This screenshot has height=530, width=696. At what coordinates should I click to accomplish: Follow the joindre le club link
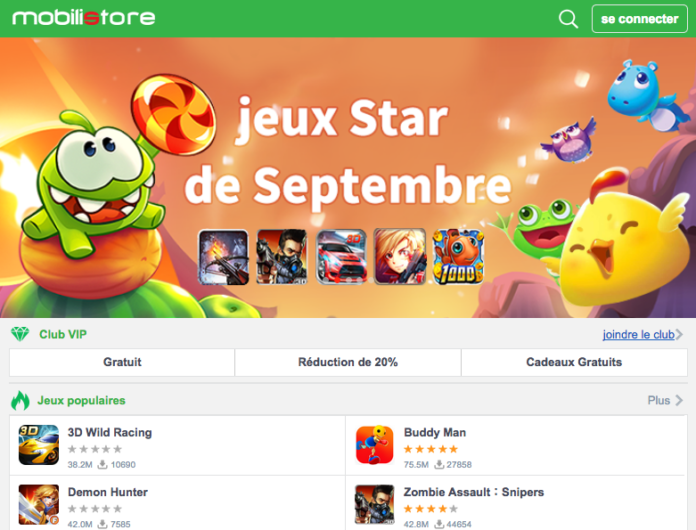(x=638, y=334)
